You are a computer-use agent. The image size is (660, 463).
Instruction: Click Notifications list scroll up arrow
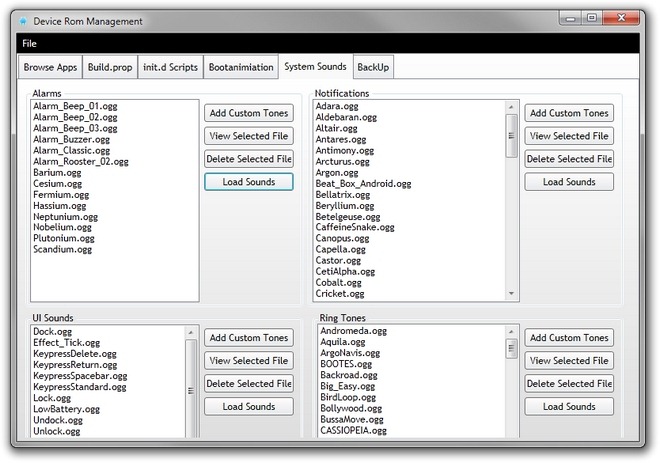[x=511, y=107]
